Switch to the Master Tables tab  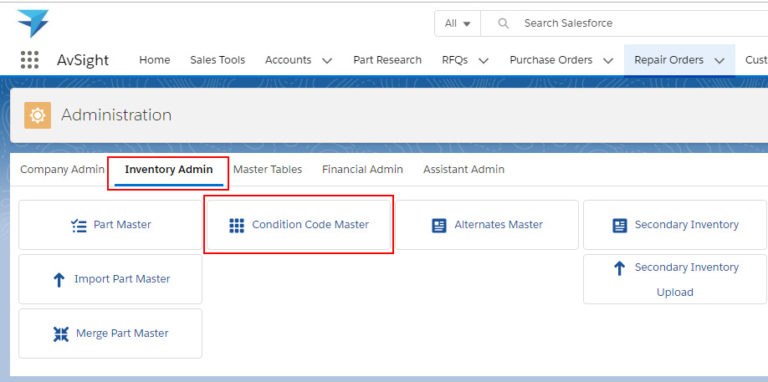267,169
